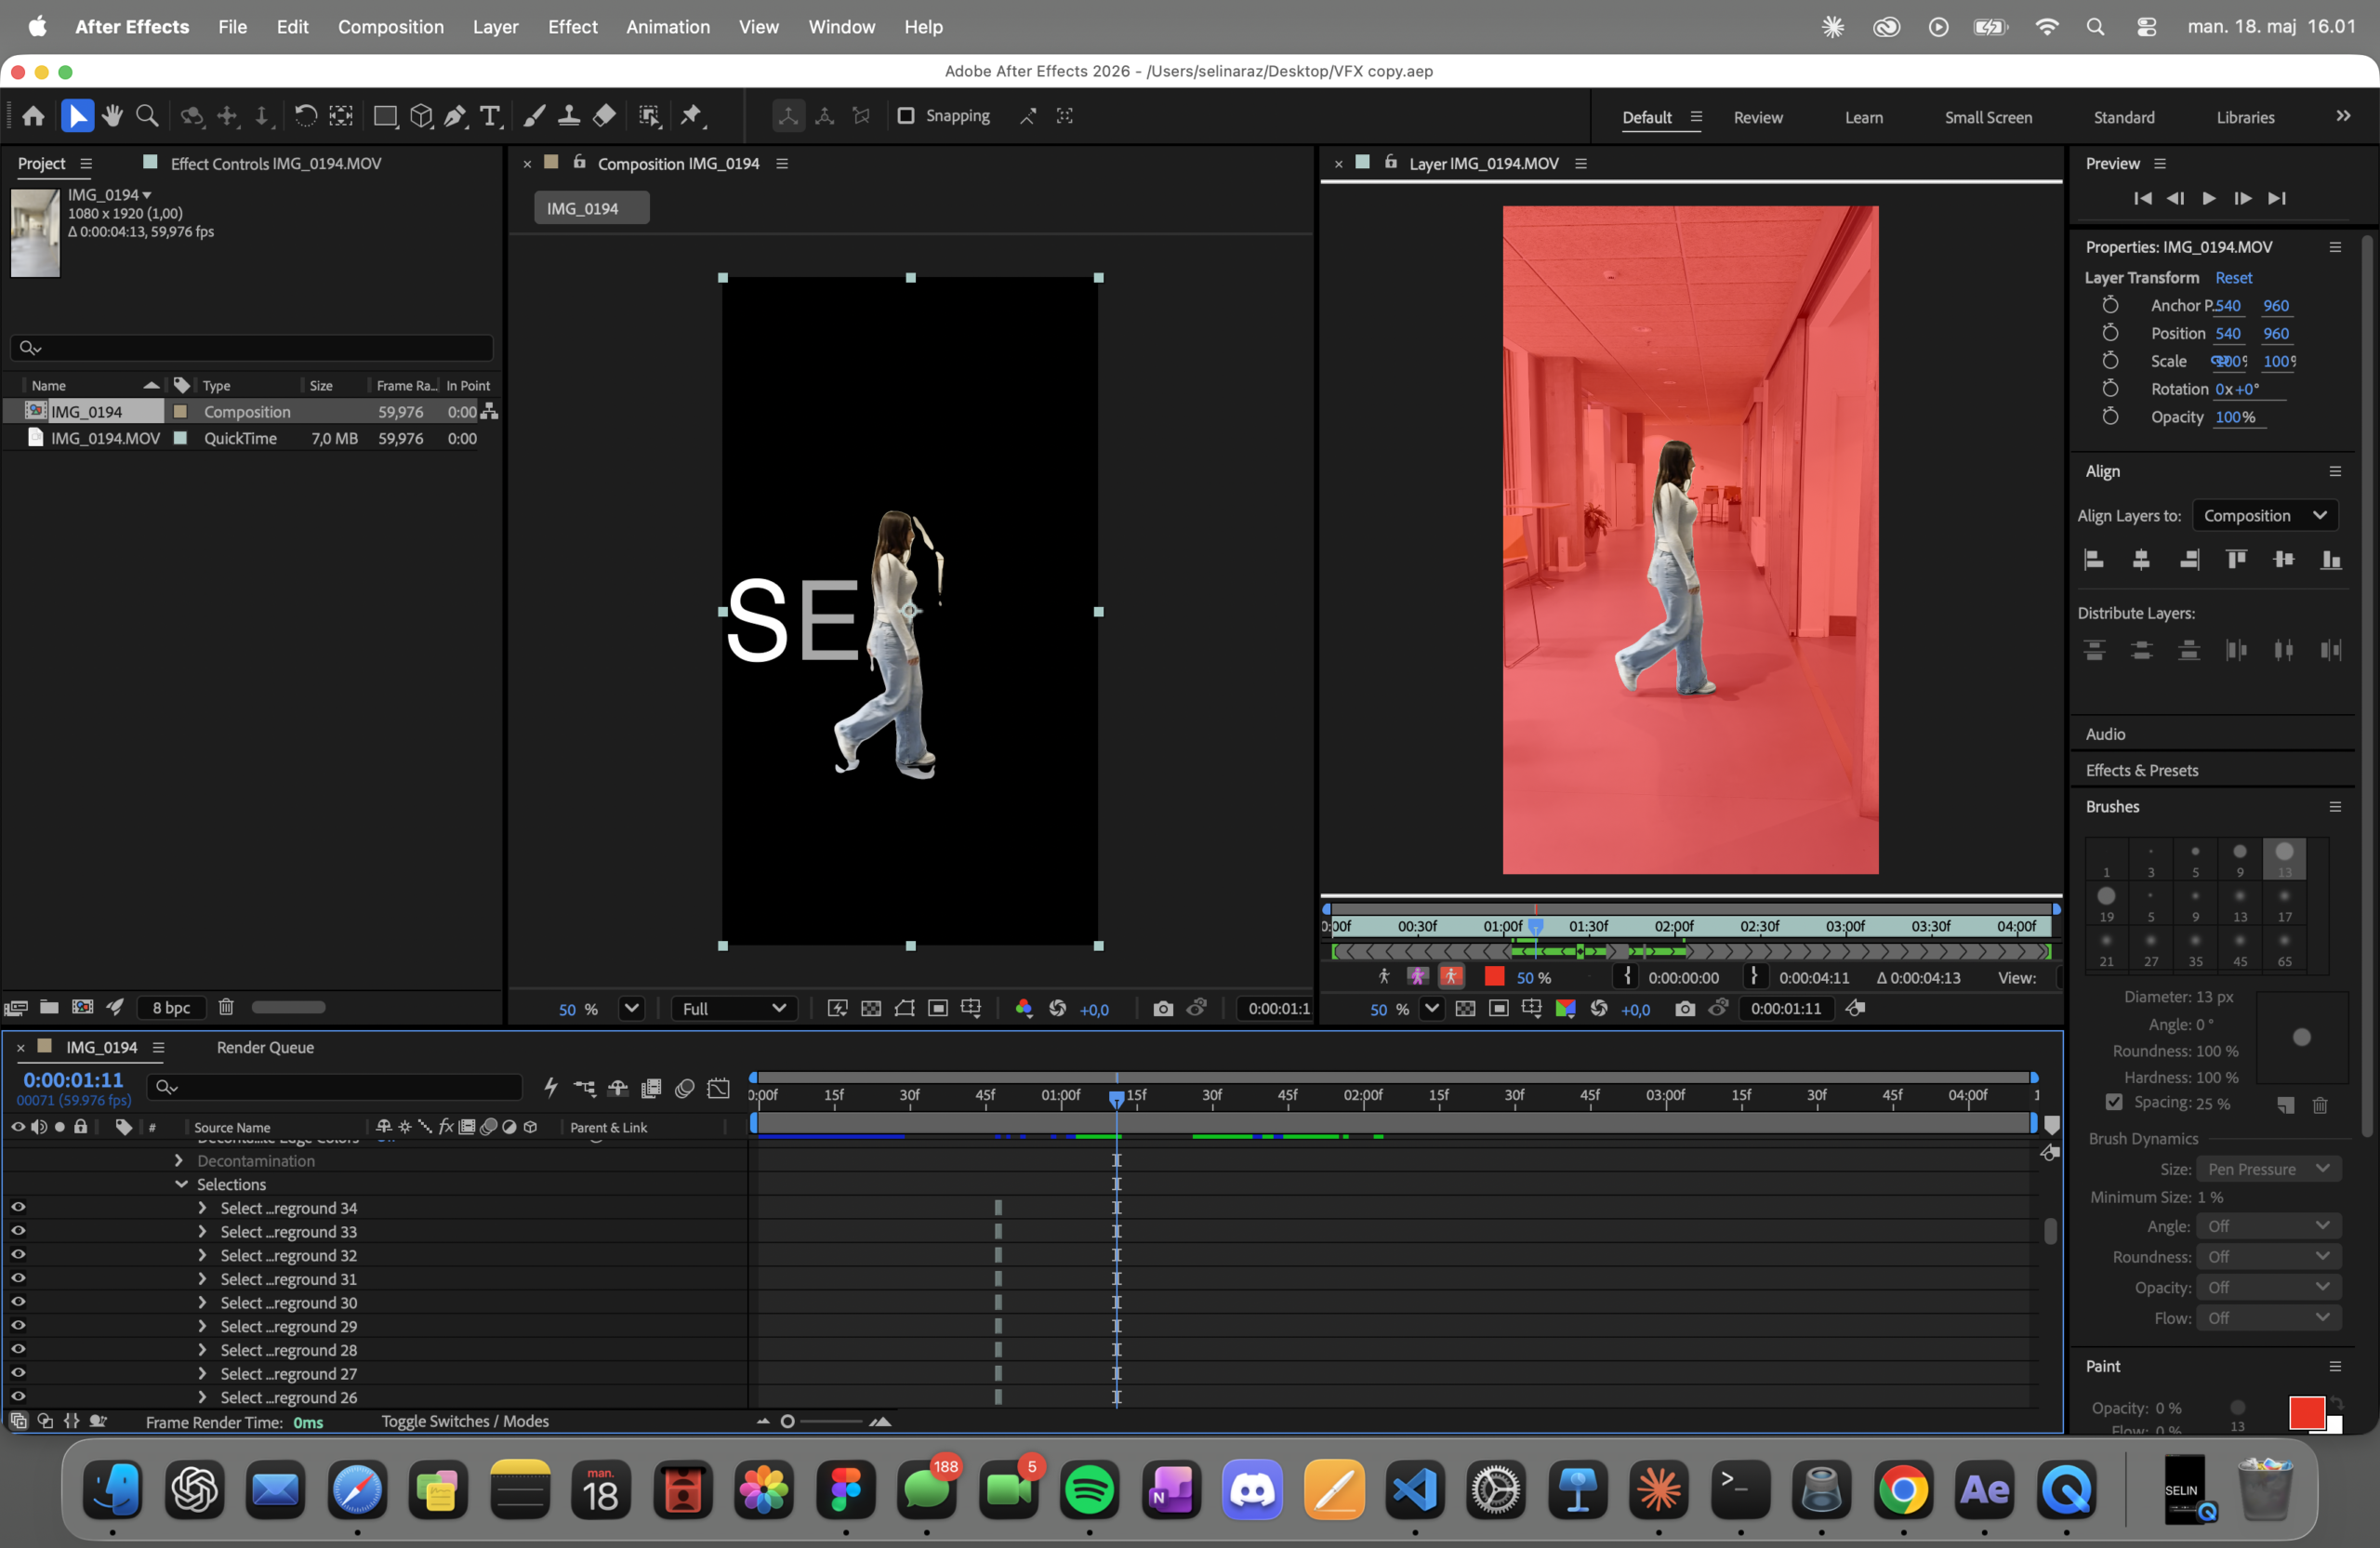Screen dimensions: 2380x1548
Task: Open the Composition menu
Action: 390,27
